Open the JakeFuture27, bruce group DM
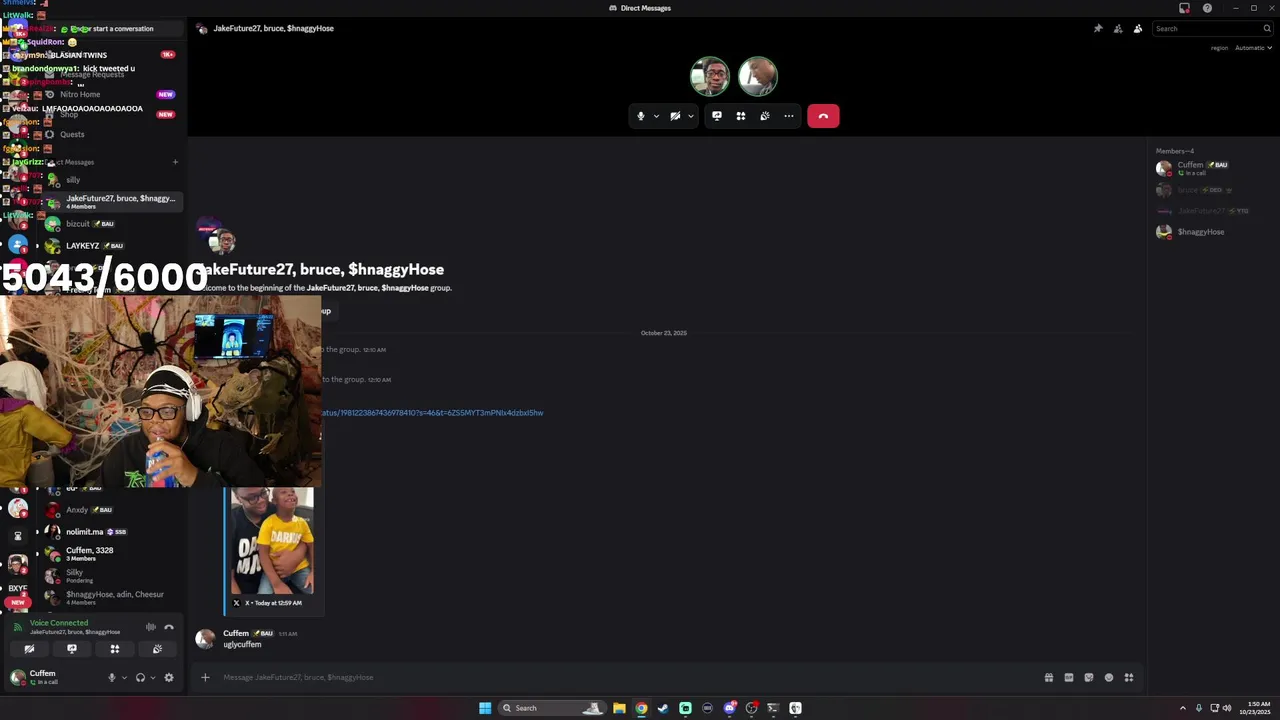Screen dimensions: 1280x720 click(112, 201)
